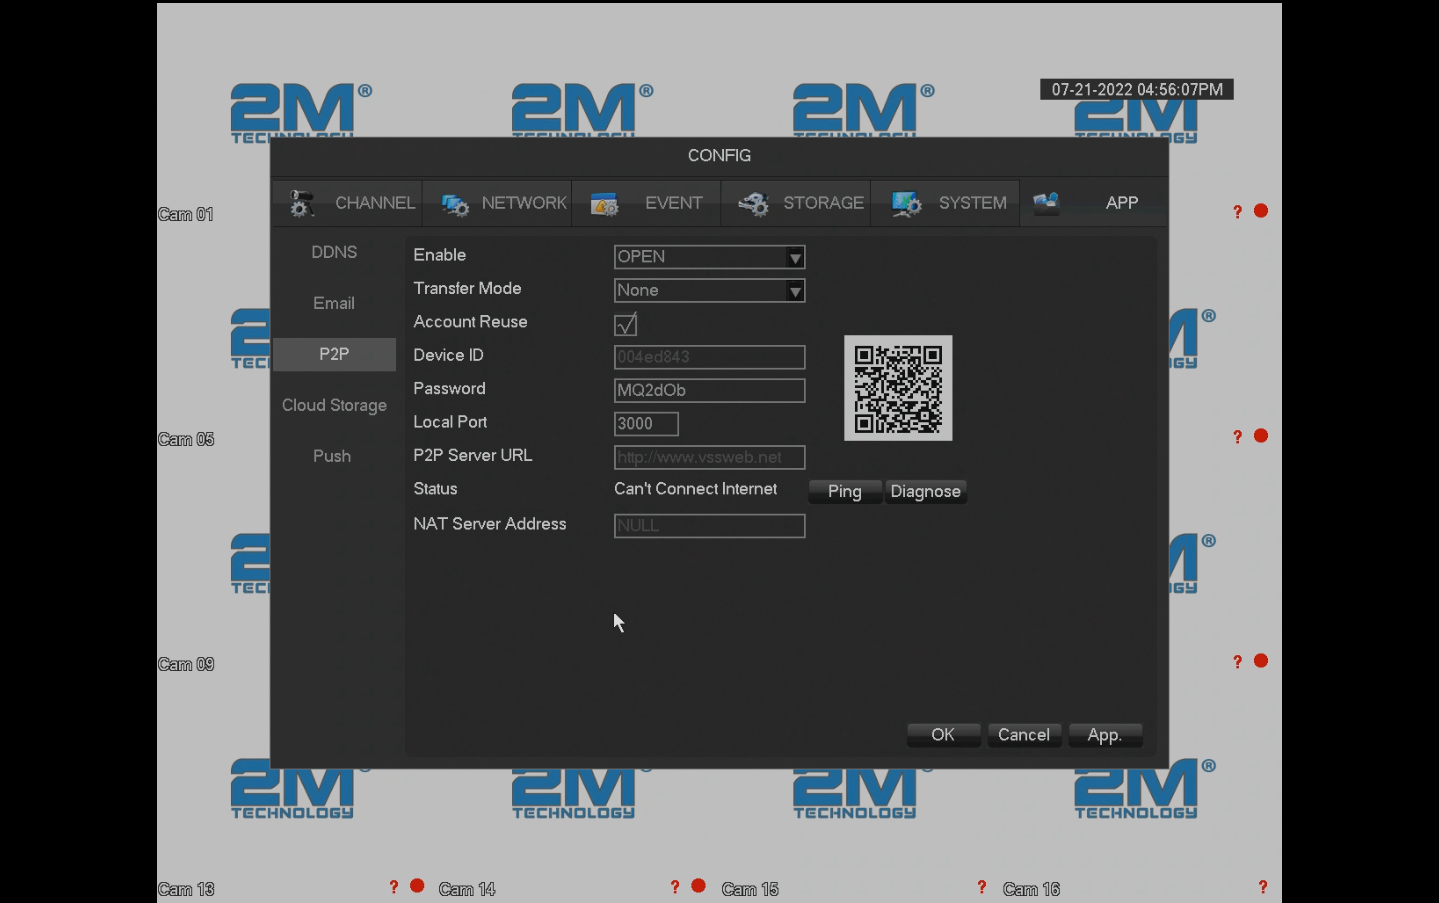Click red question mark in Cam 05 row

coord(1237,437)
